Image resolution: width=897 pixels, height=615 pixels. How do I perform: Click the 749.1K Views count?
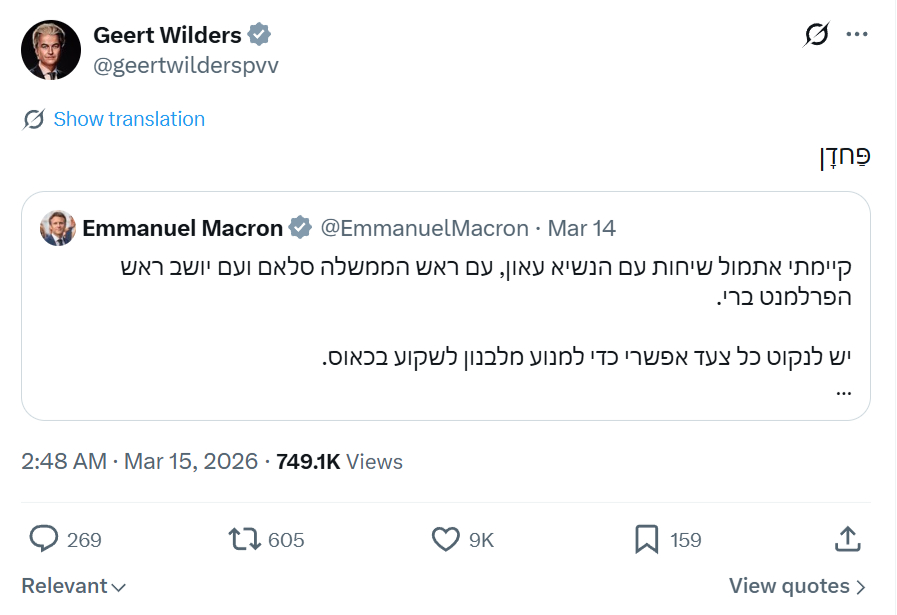(339, 462)
